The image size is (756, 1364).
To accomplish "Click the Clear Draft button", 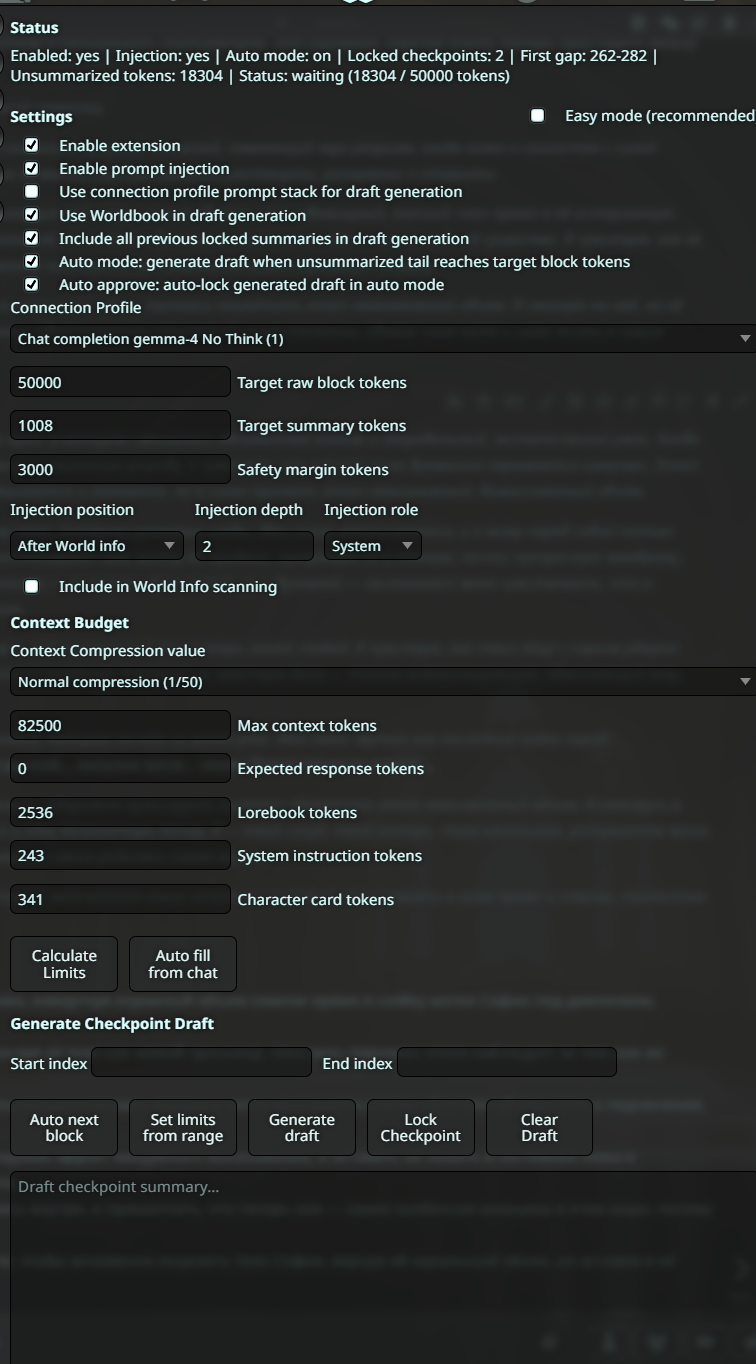I will click(539, 1128).
